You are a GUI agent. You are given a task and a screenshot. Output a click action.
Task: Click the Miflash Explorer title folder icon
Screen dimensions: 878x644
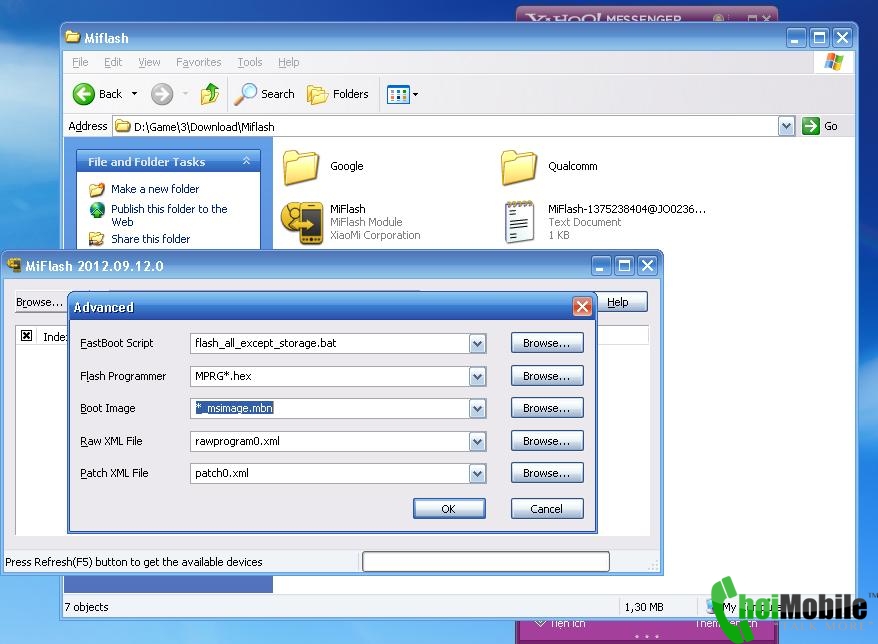72,37
